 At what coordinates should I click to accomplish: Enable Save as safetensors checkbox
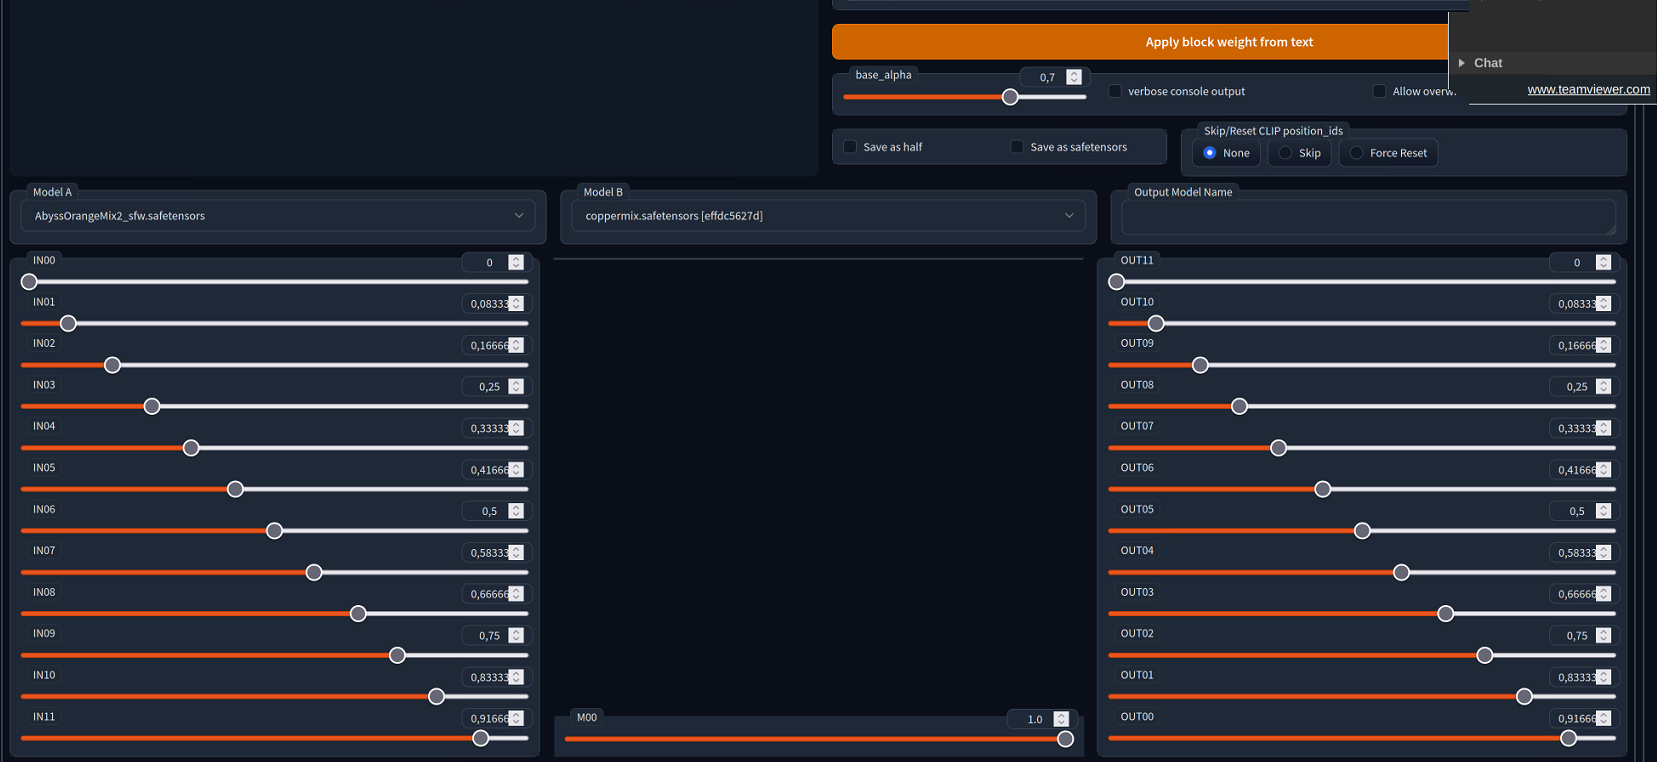click(x=1017, y=147)
